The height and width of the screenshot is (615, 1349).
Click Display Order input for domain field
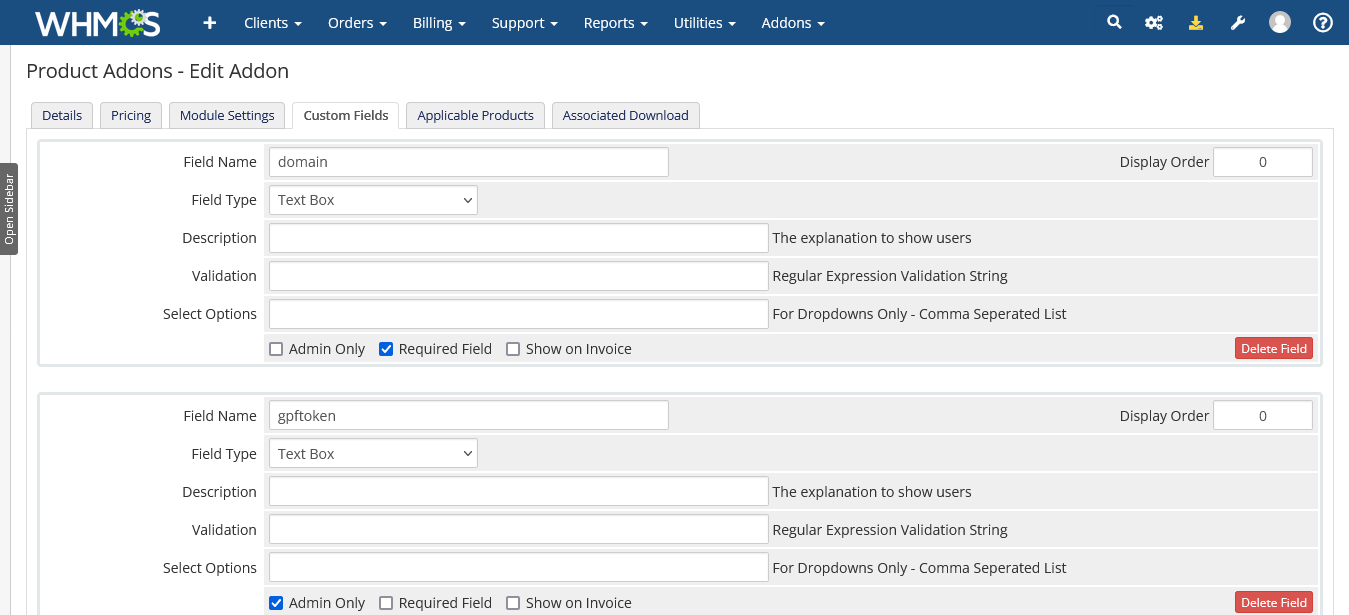click(1263, 162)
